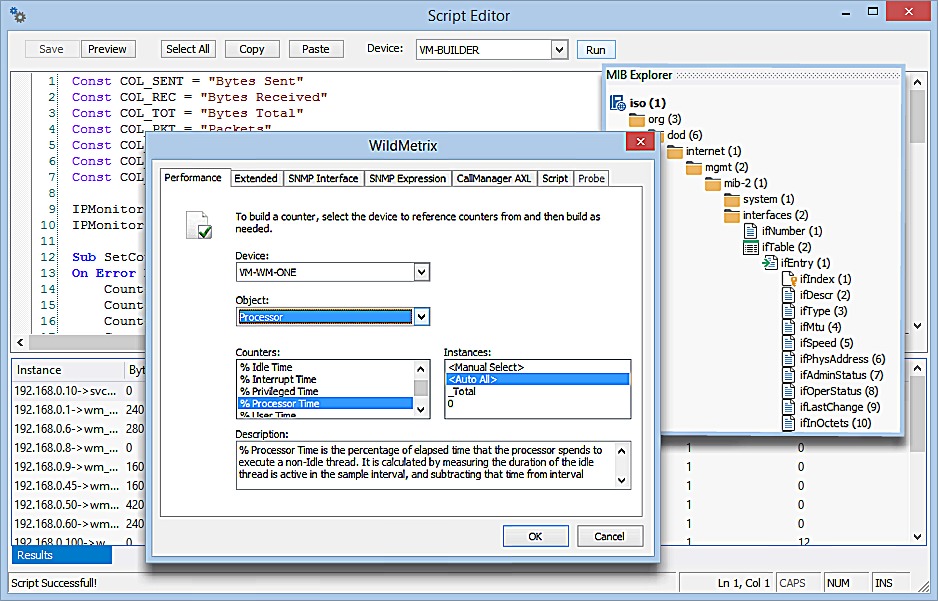Screen dimensions: 938x601
Task: Select the % Privileged Time counter
Action: (325, 391)
